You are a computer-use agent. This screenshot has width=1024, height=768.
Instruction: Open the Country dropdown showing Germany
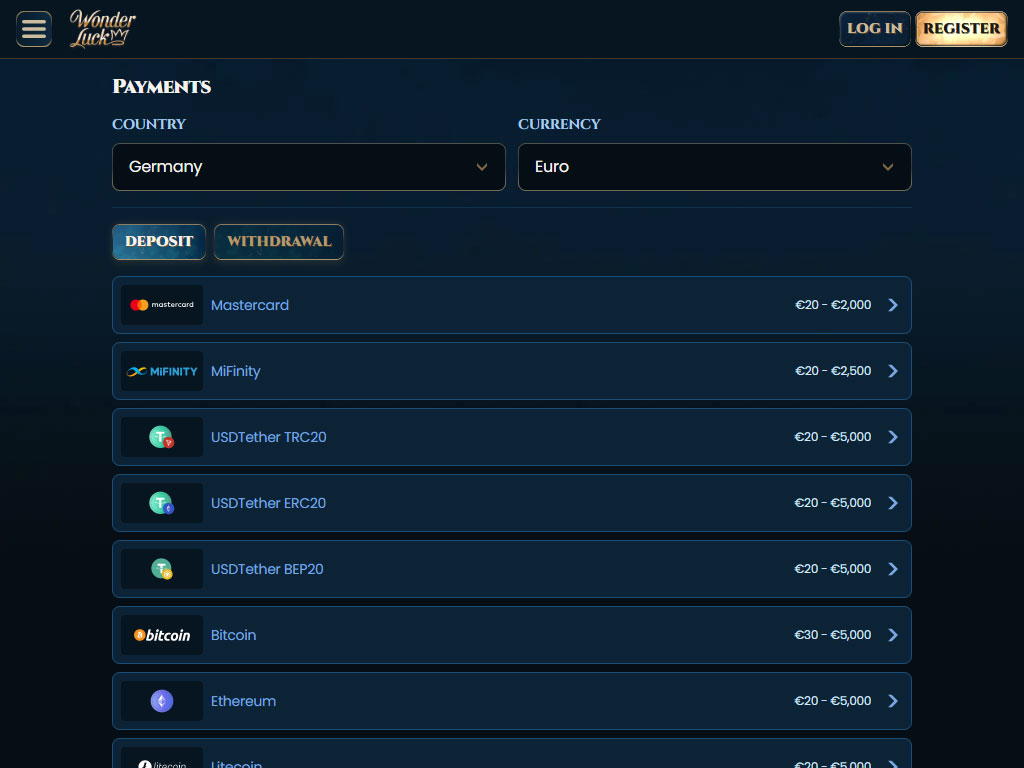(308, 167)
